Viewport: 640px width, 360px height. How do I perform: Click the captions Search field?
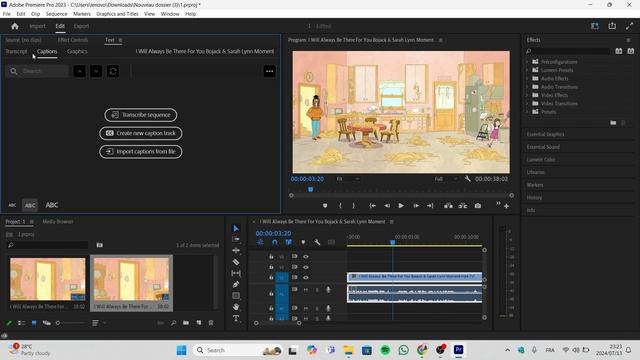point(37,71)
